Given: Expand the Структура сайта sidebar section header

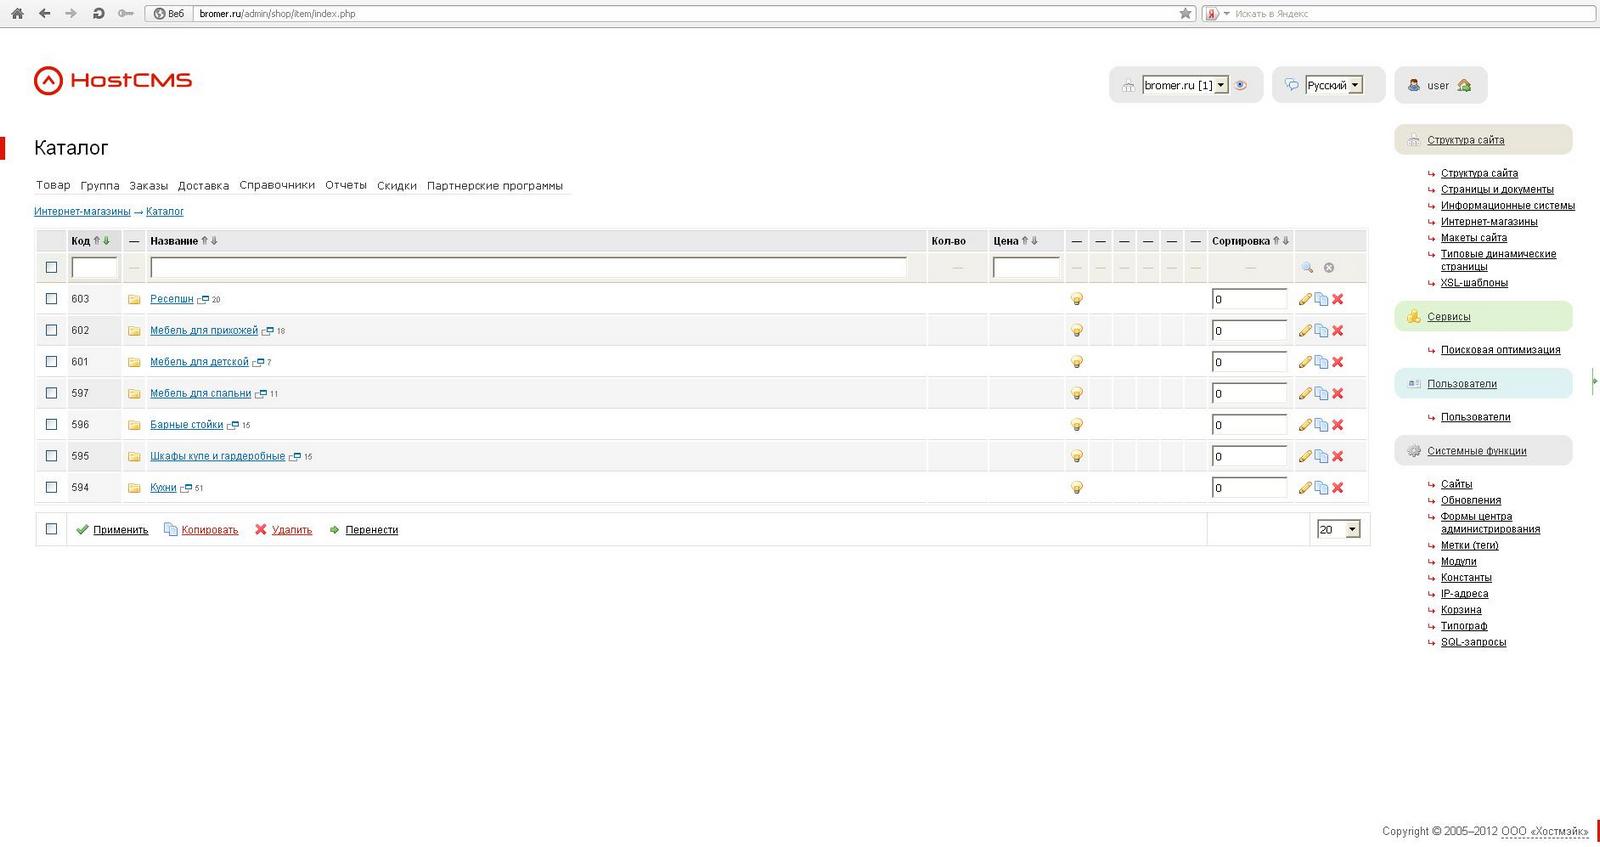Looking at the screenshot, I should click(1483, 140).
